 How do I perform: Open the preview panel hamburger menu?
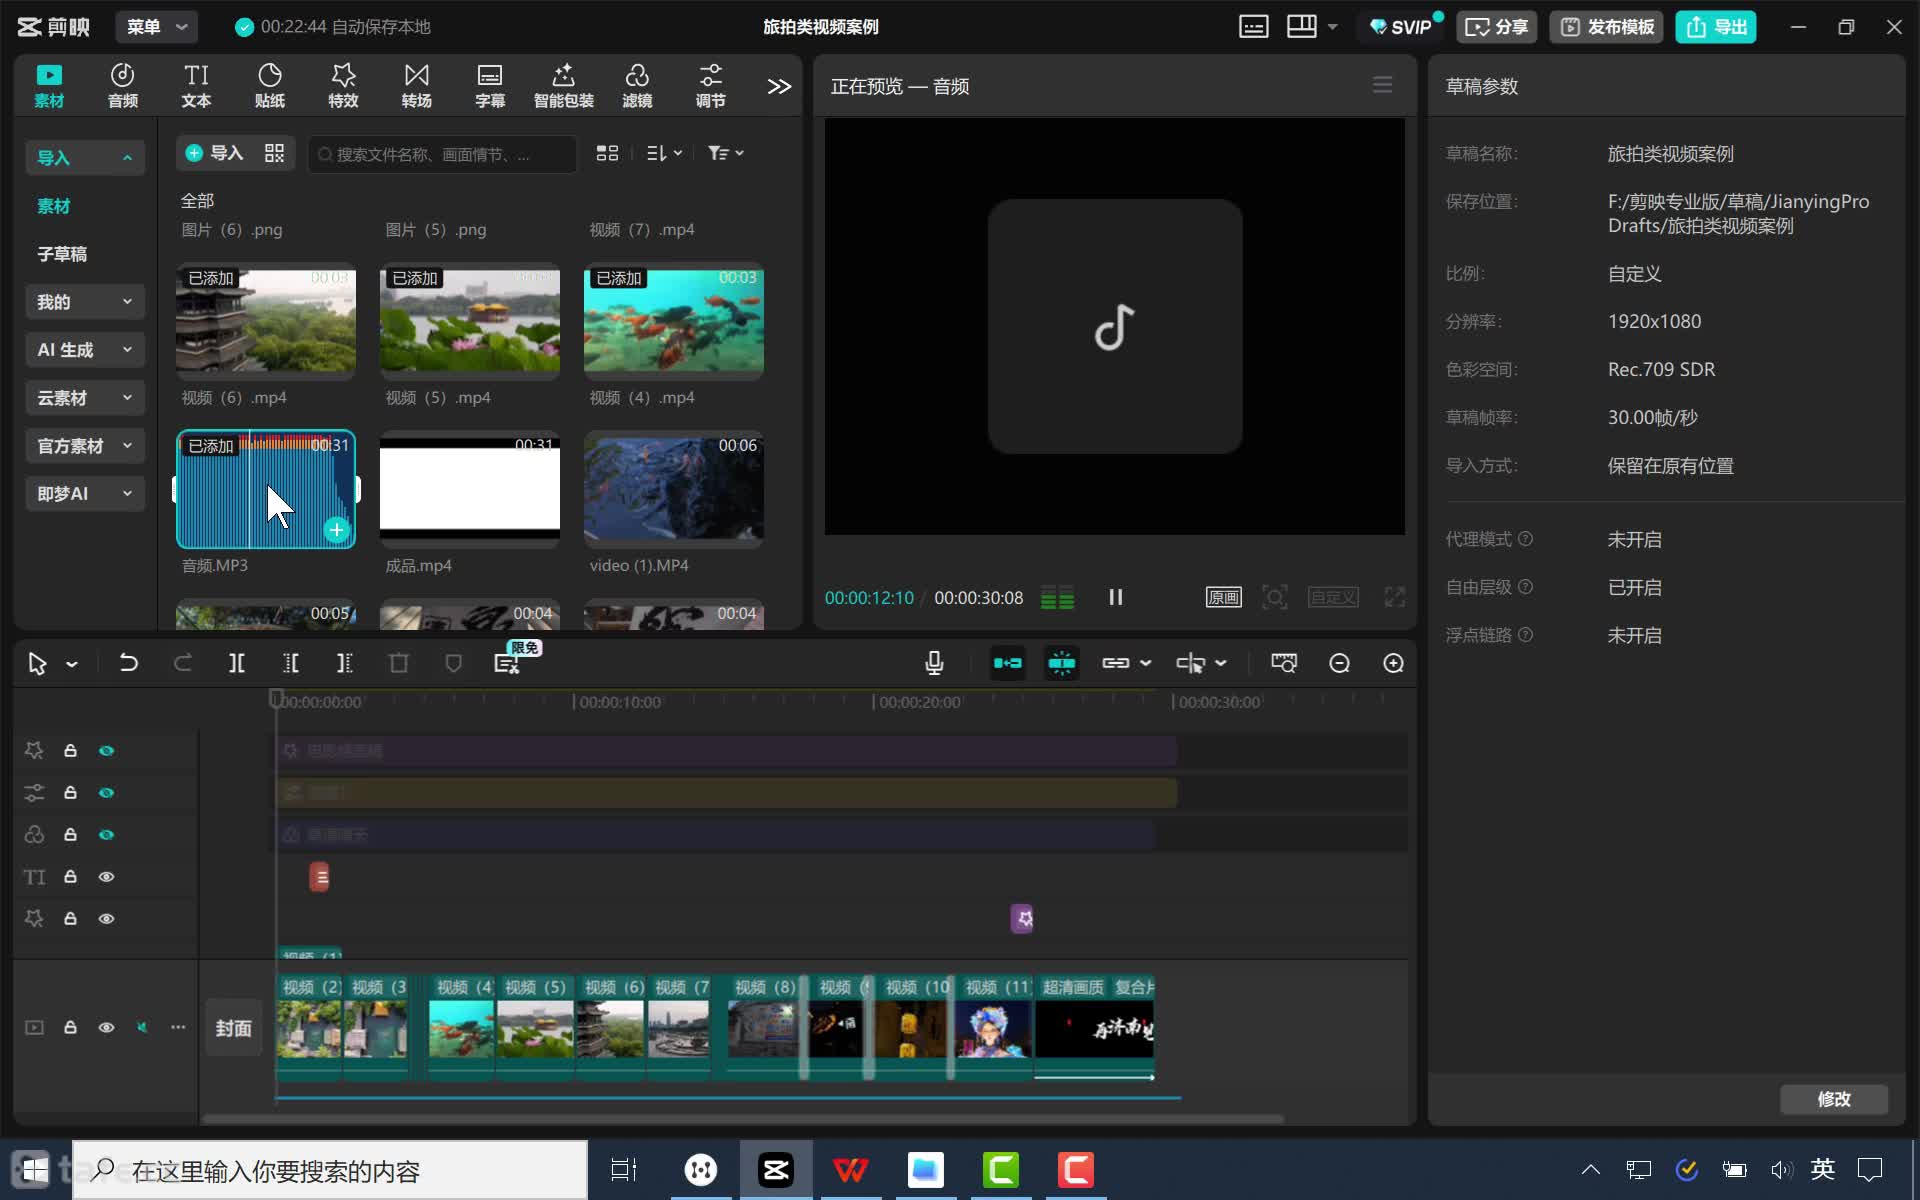[1382, 85]
